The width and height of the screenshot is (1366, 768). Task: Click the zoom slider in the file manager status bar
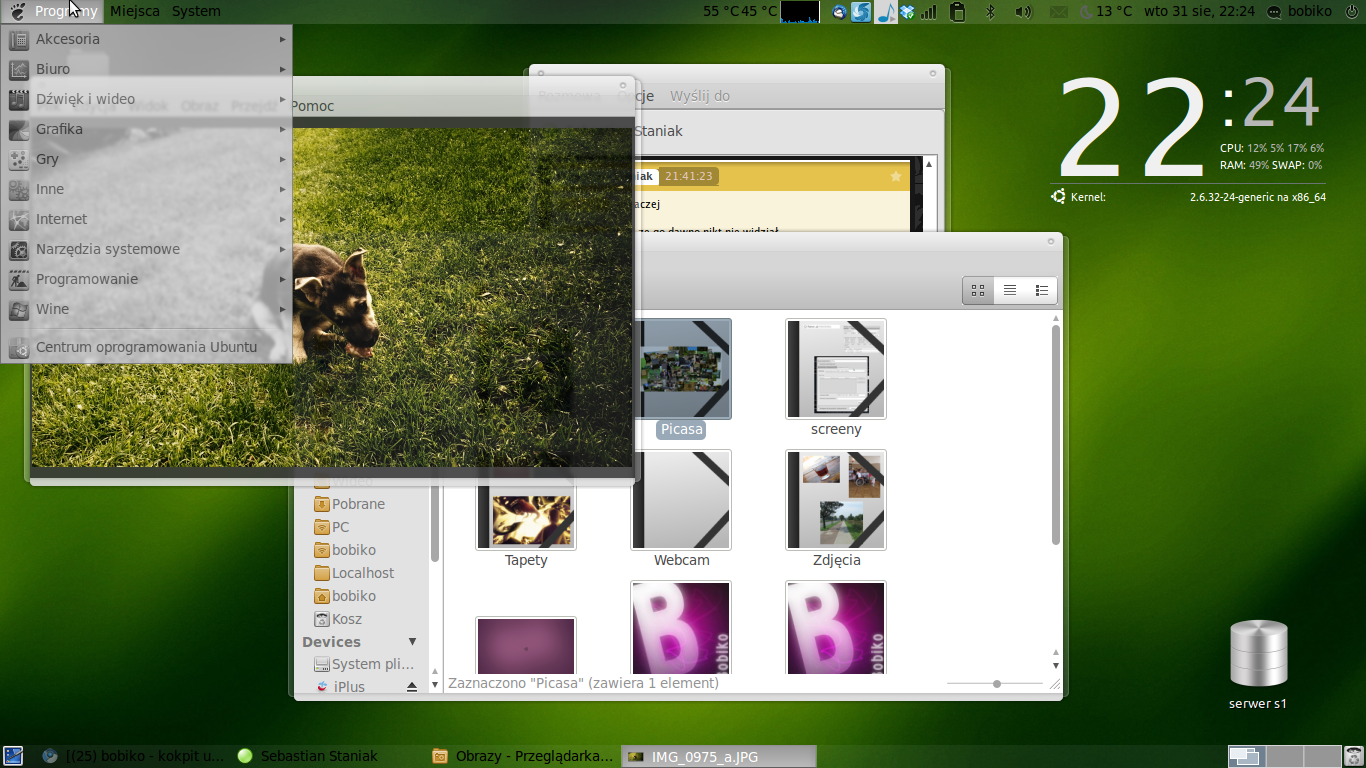point(996,684)
